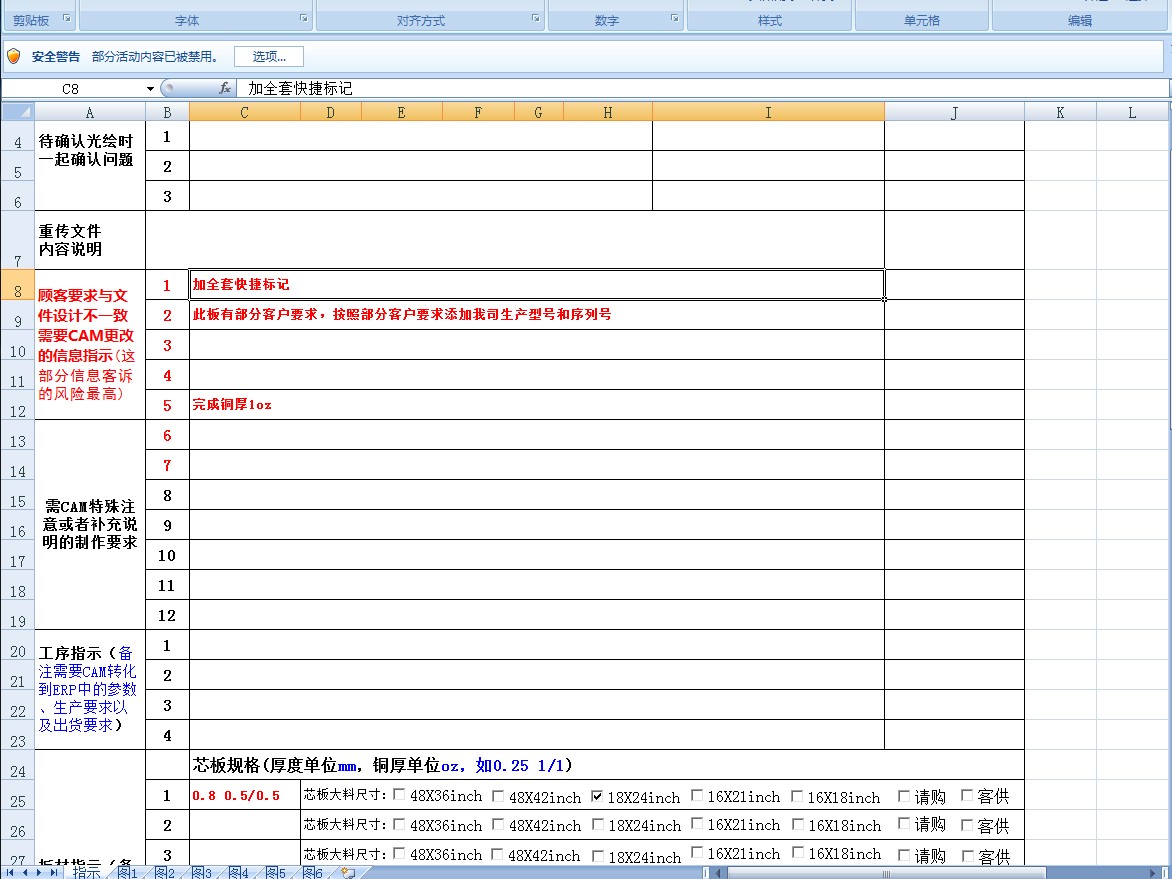Select column A header
1172x879 pixels.
(90, 112)
